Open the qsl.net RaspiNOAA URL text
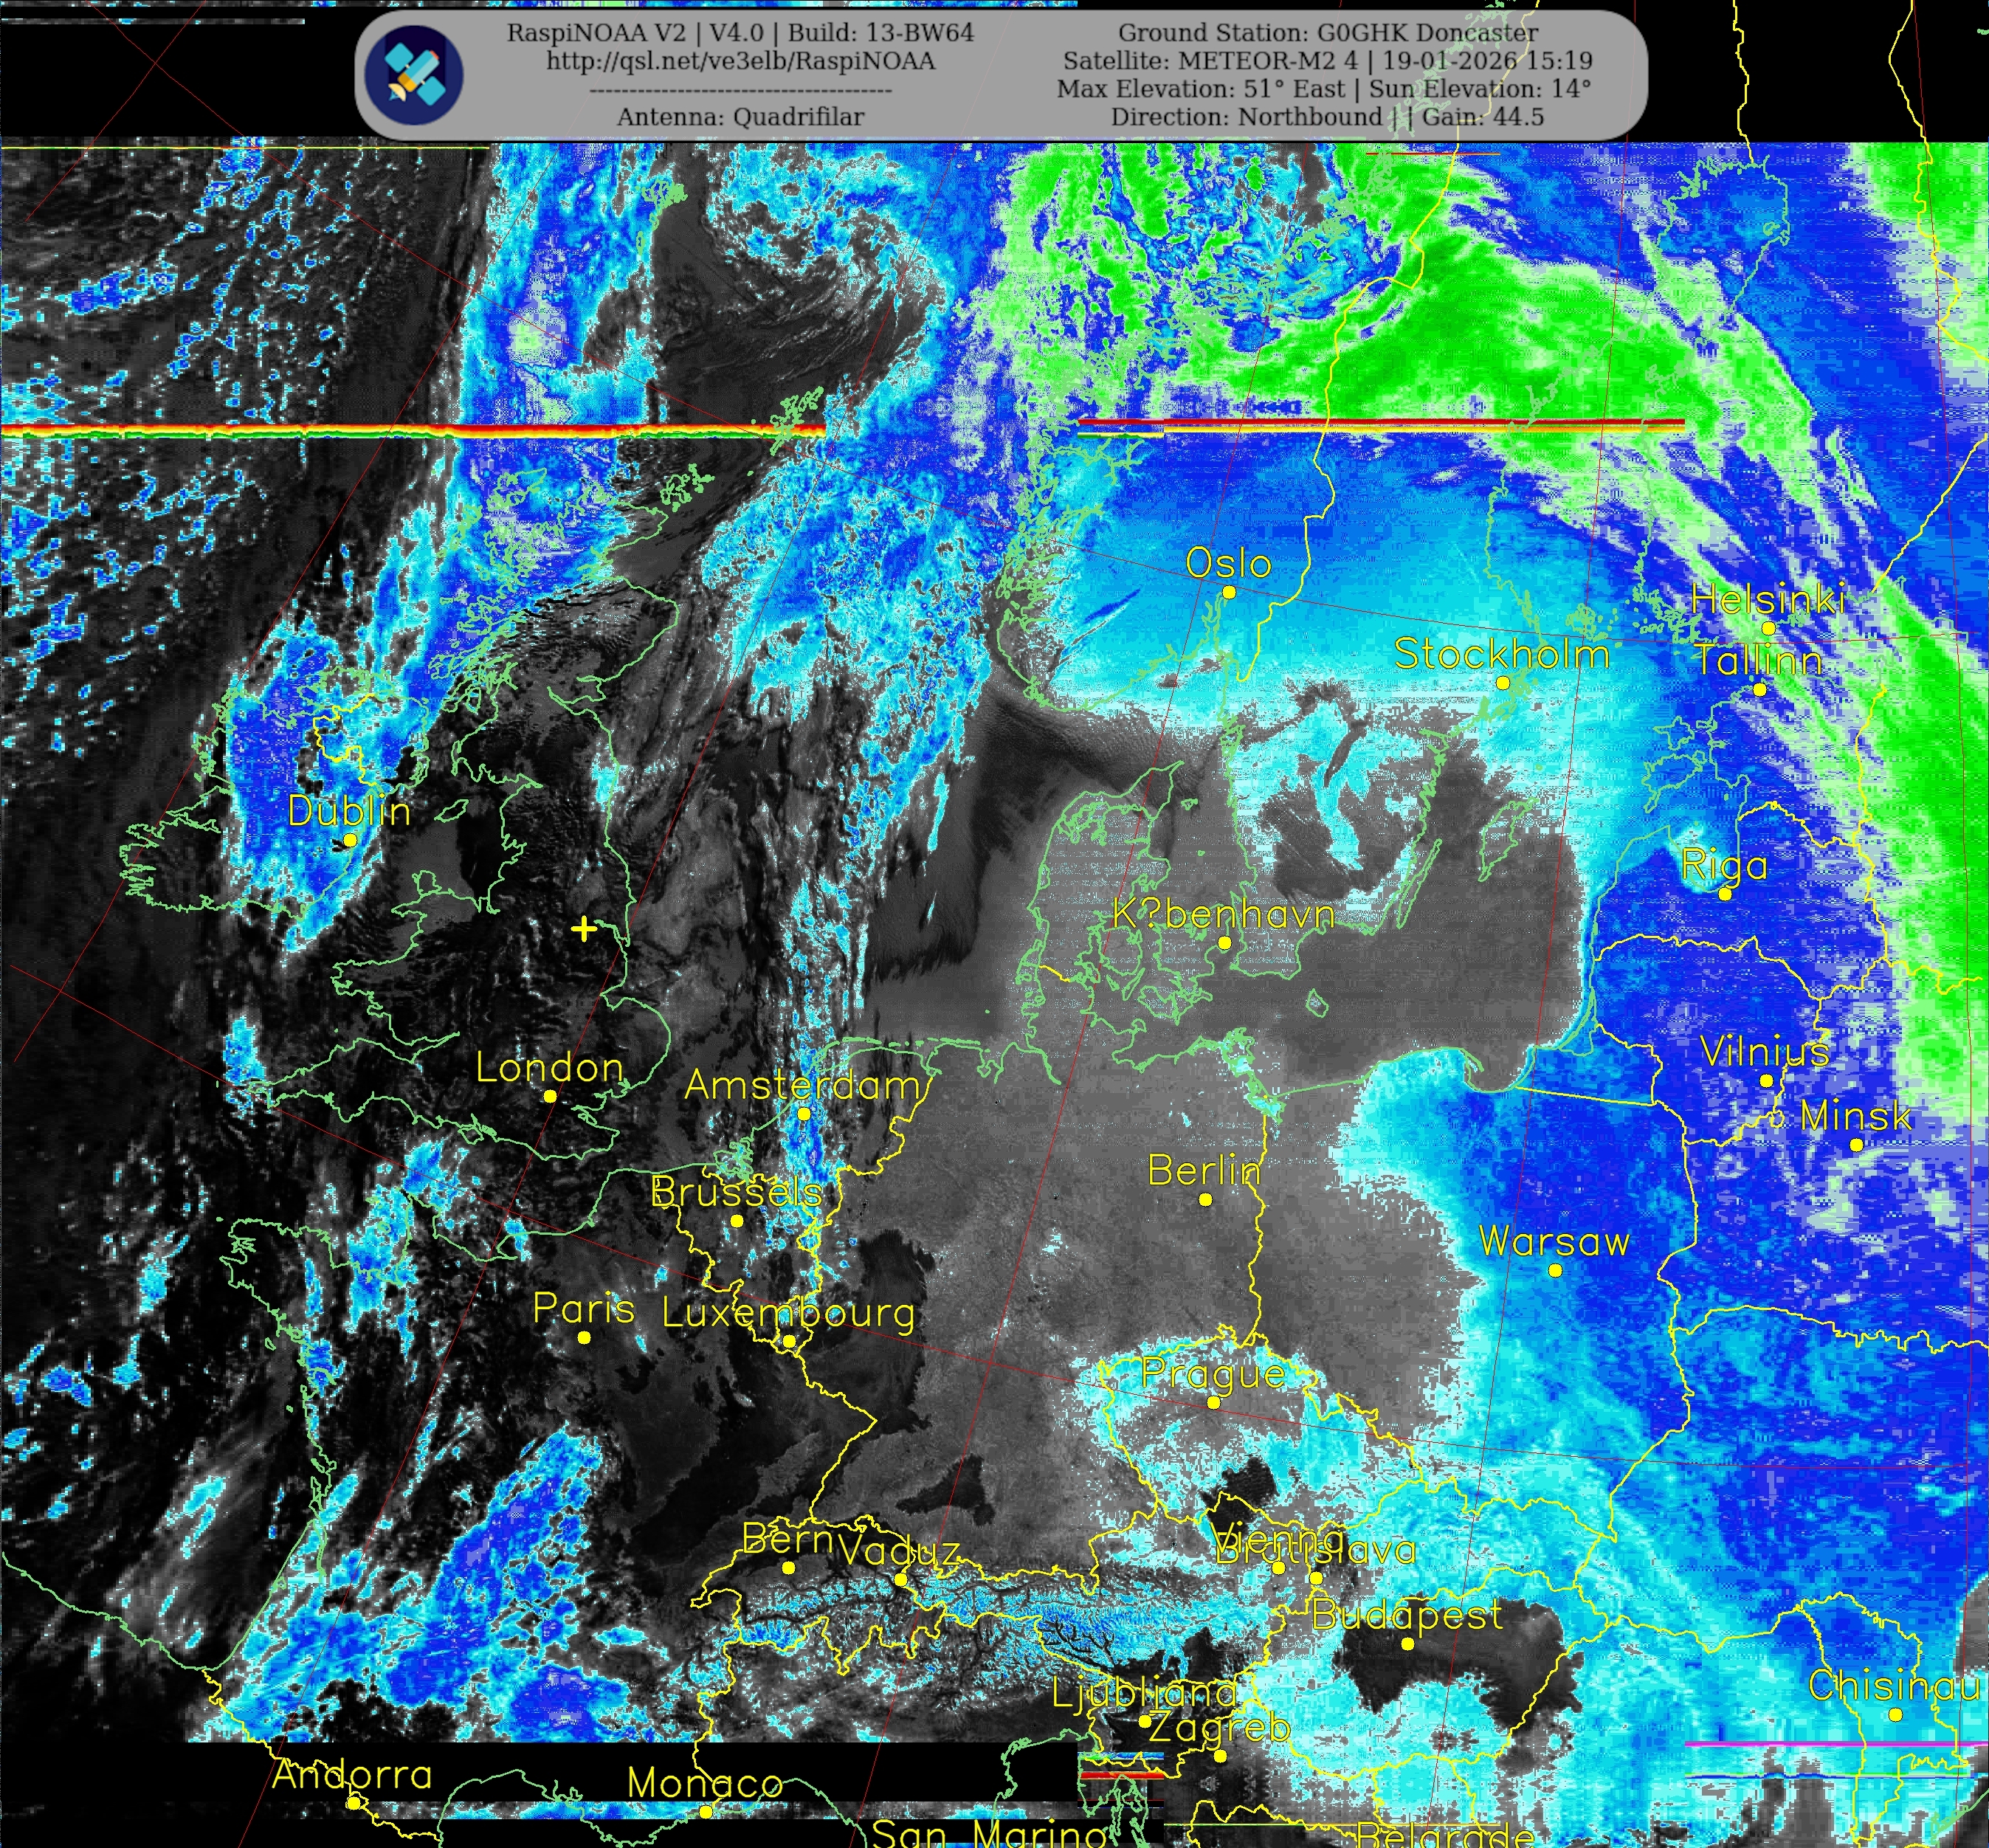The image size is (1989, 1848). 740,61
